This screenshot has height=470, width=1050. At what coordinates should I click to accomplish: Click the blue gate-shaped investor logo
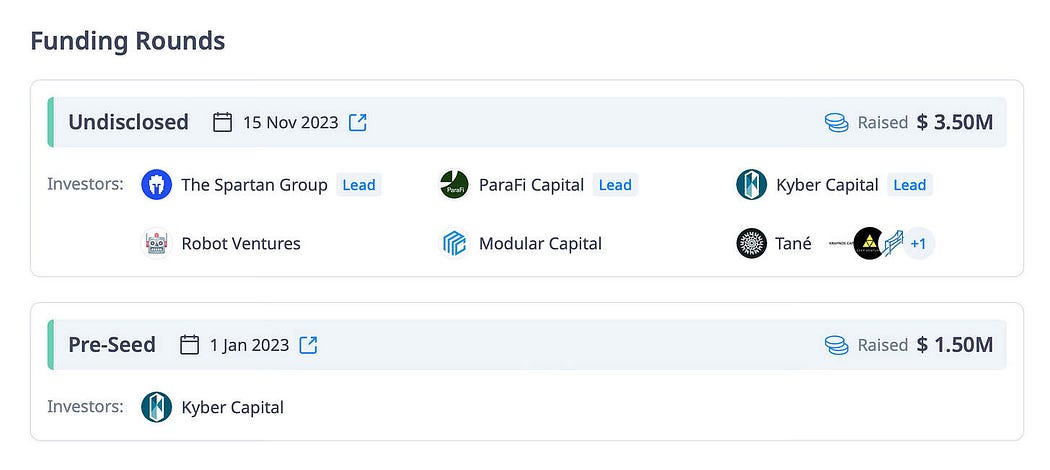click(893, 243)
